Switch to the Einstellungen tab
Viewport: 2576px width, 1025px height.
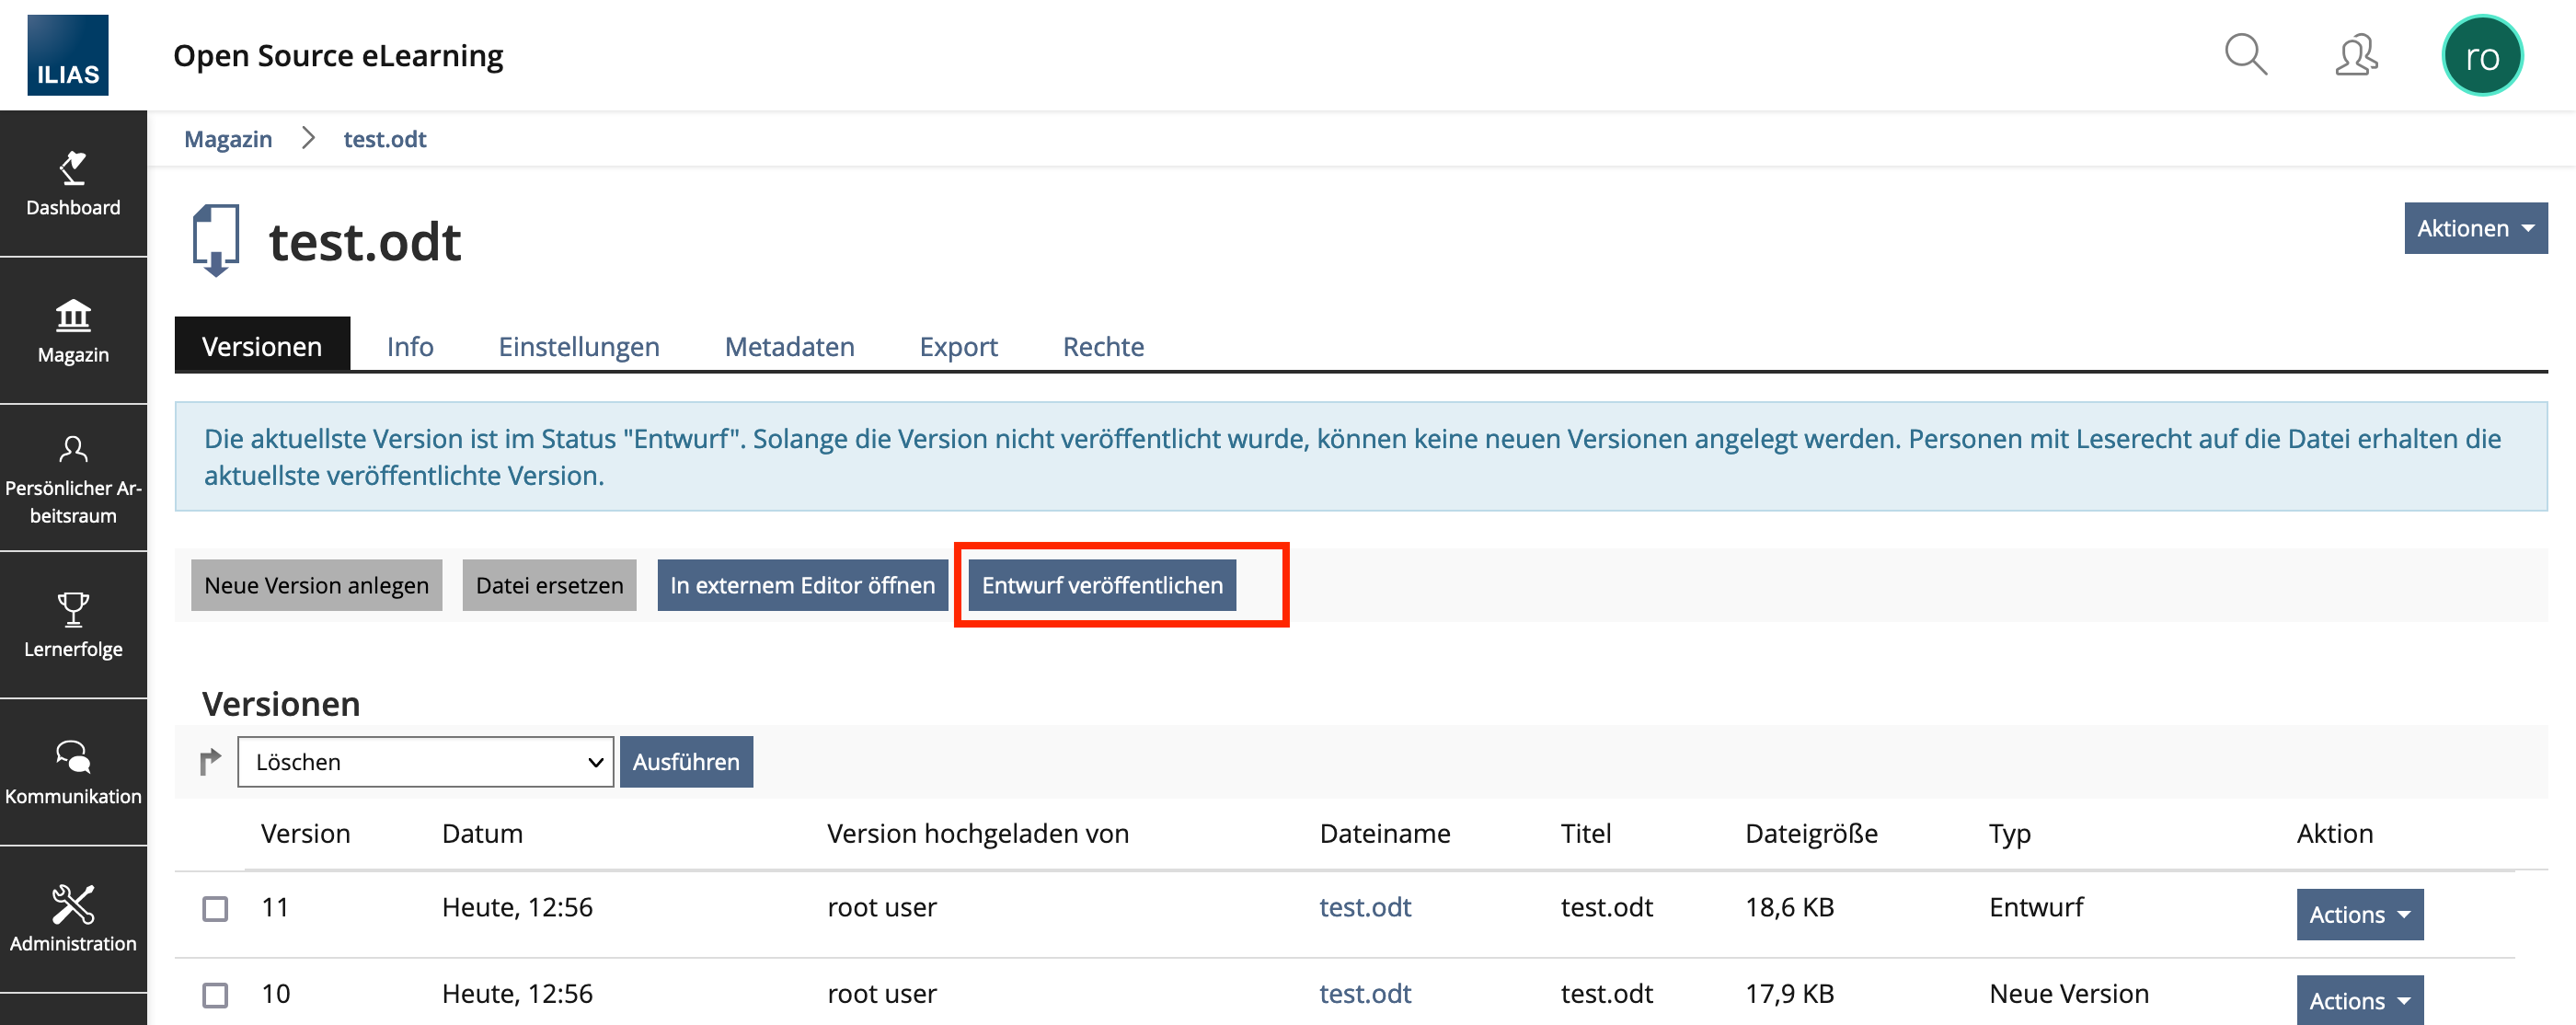click(x=578, y=346)
